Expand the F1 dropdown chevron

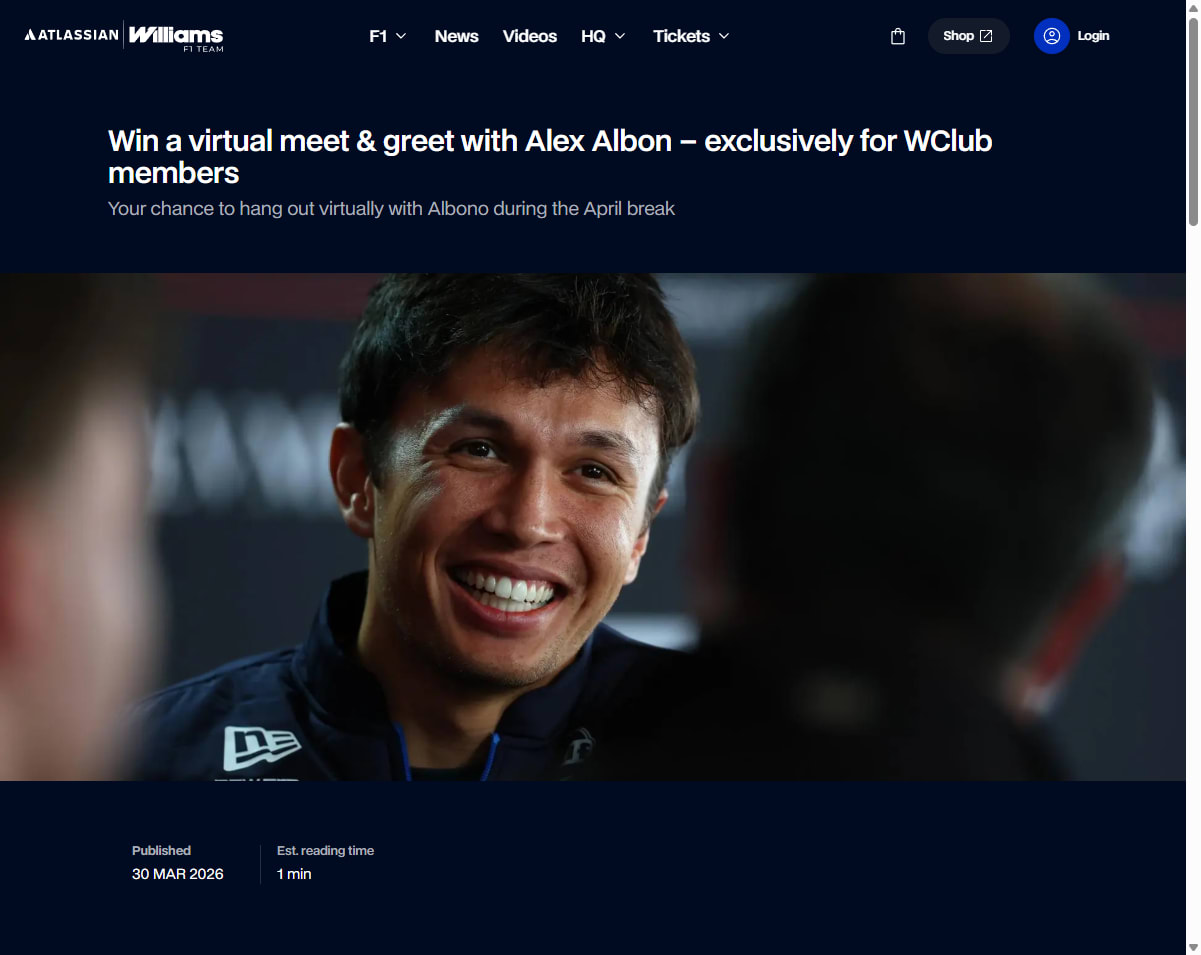coord(401,36)
